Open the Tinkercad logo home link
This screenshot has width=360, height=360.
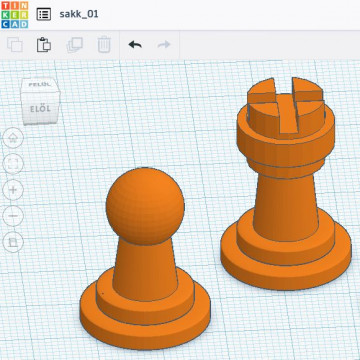tap(15, 14)
